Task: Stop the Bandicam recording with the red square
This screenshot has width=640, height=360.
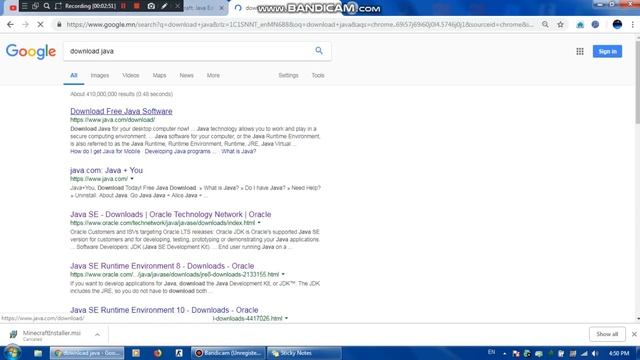Action: (x=137, y=6)
